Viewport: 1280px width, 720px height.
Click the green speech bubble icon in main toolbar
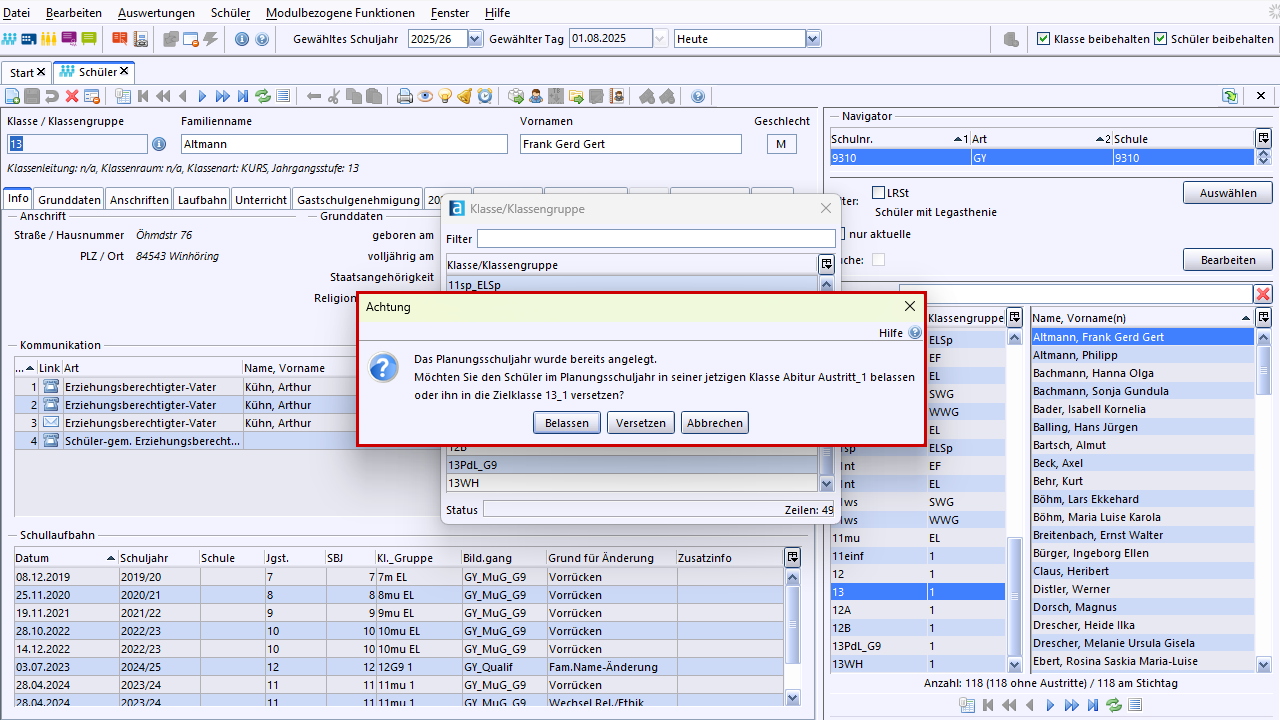(89, 39)
